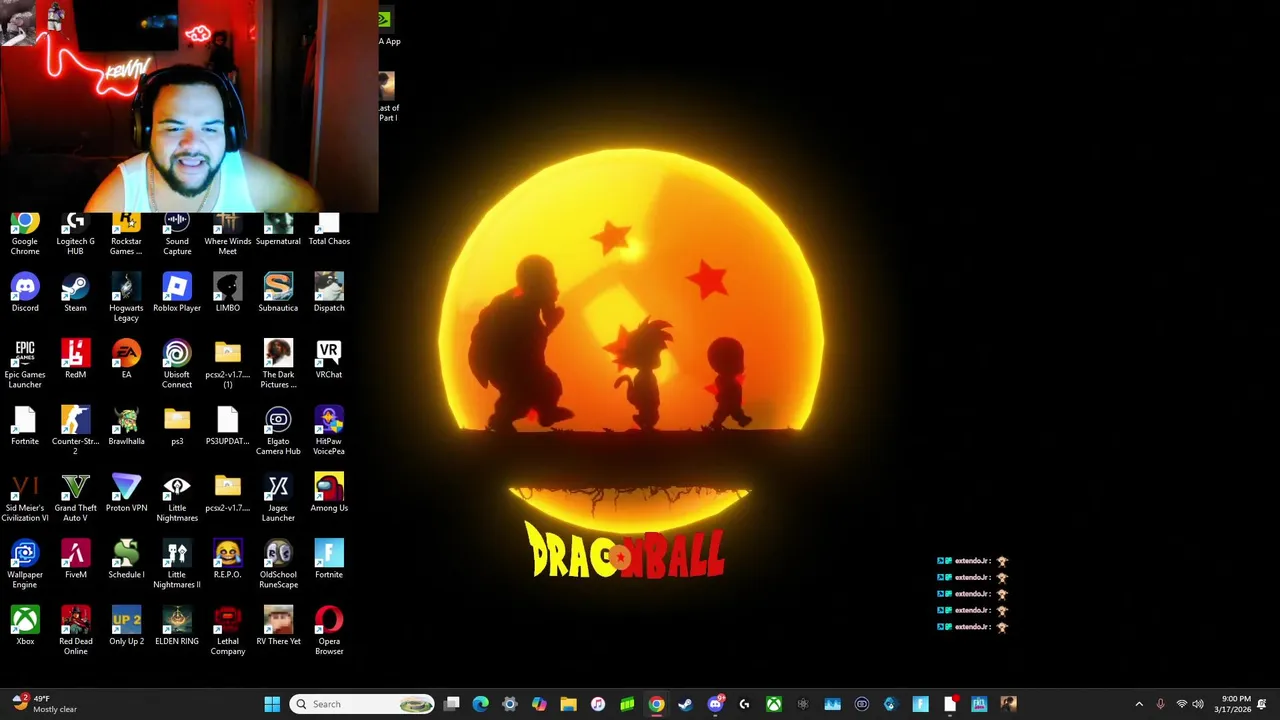This screenshot has height=720, width=1280.
Task: Click the taskbar Search box
Action: pos(362,704)
